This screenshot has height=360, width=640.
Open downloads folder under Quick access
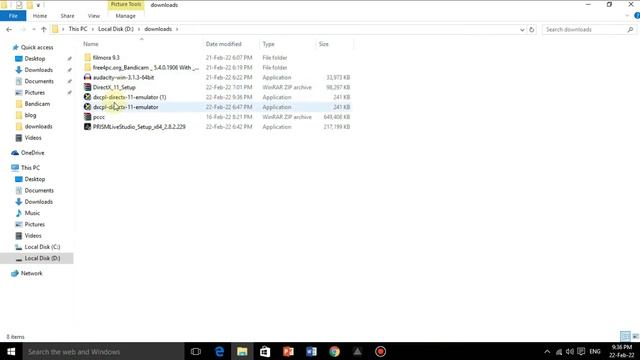click(38, 127)
